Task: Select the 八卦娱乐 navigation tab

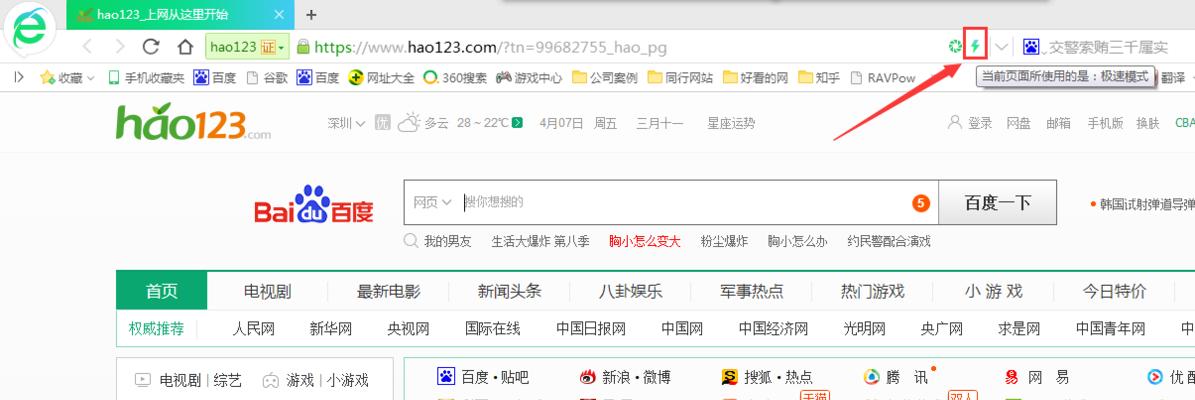Action: pyautogui.click(x=630, y=290)
